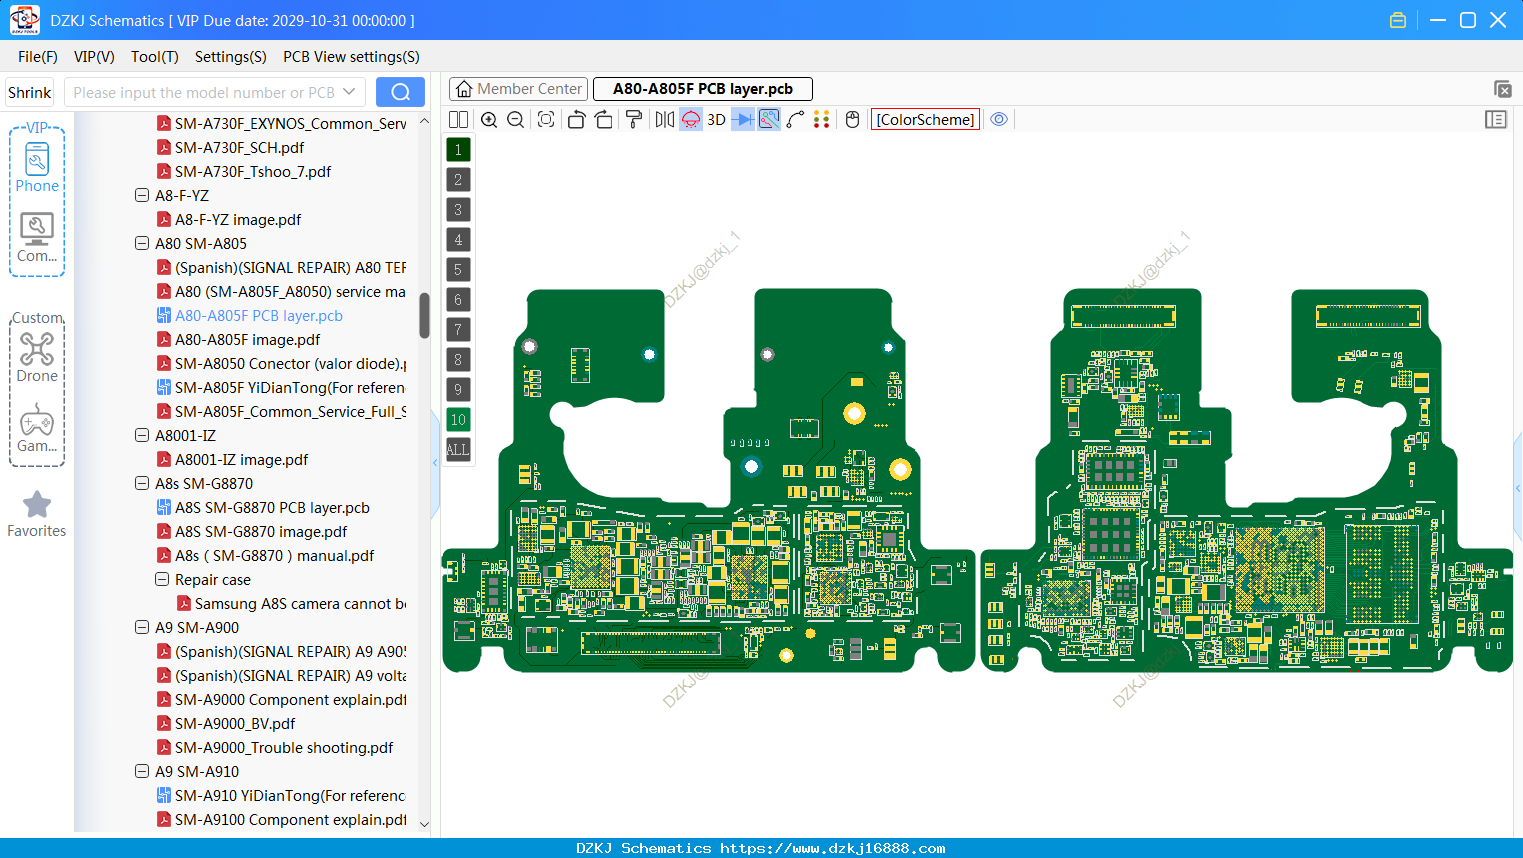
Task: Click the gift box icon in title bar
Action: 1398,20
